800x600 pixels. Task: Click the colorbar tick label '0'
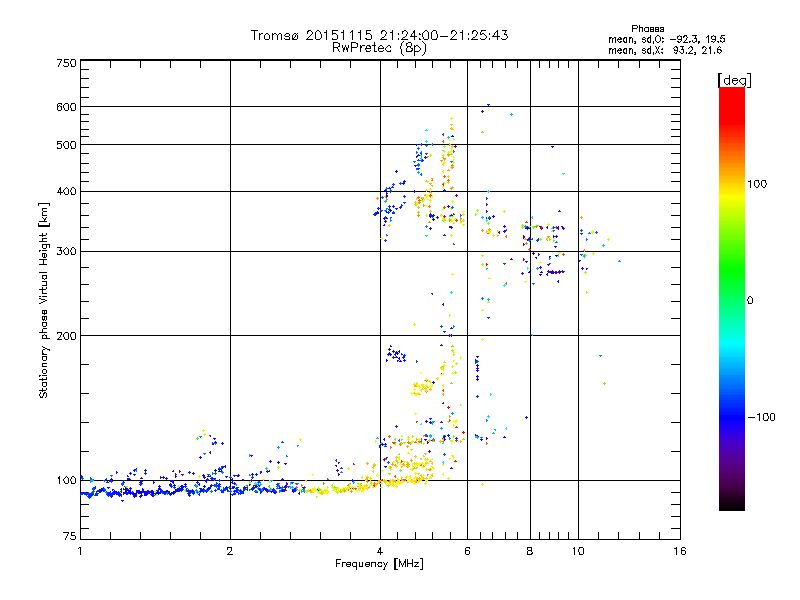[x=750, y=301]
